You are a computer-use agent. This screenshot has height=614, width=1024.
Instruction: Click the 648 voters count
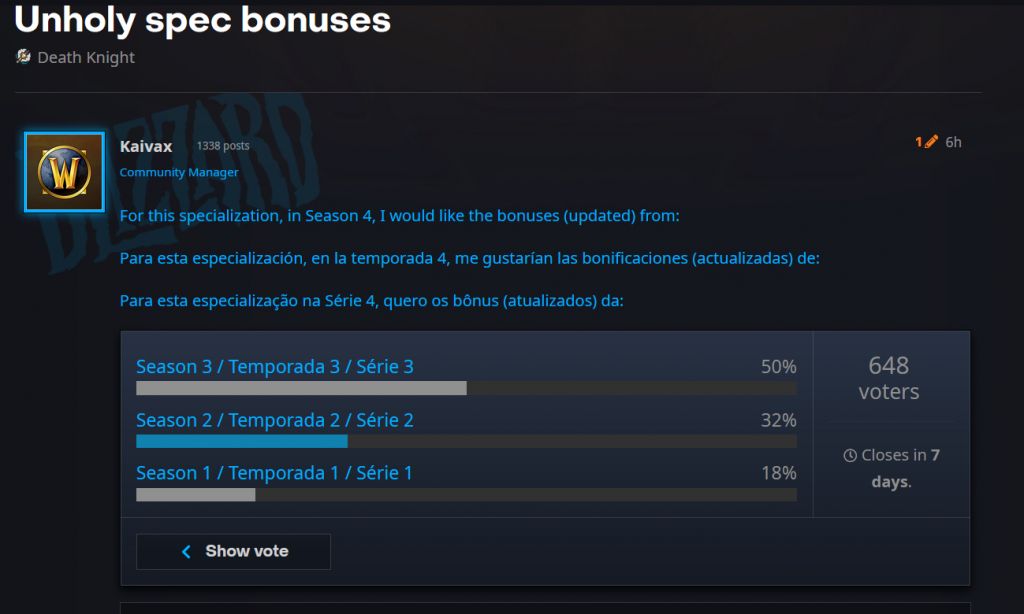(x=888, y=377)
